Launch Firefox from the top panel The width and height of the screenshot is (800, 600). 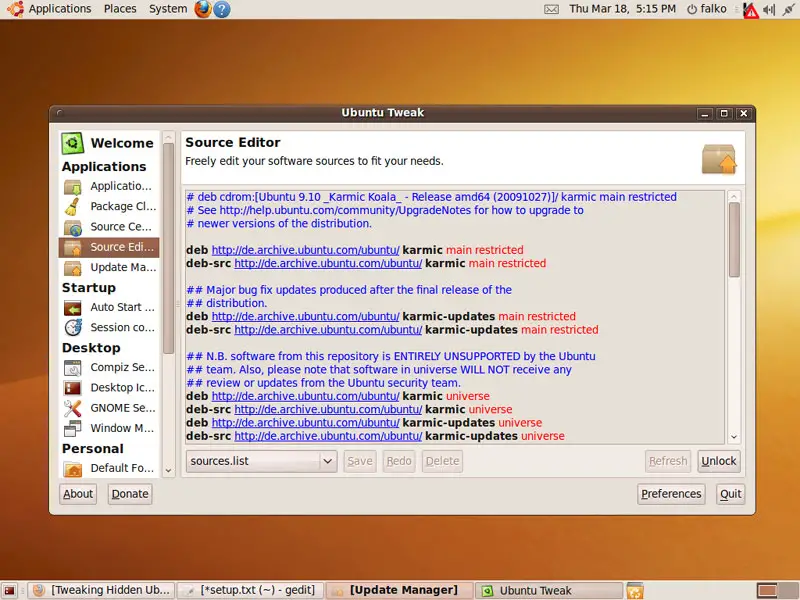(203, 9)
